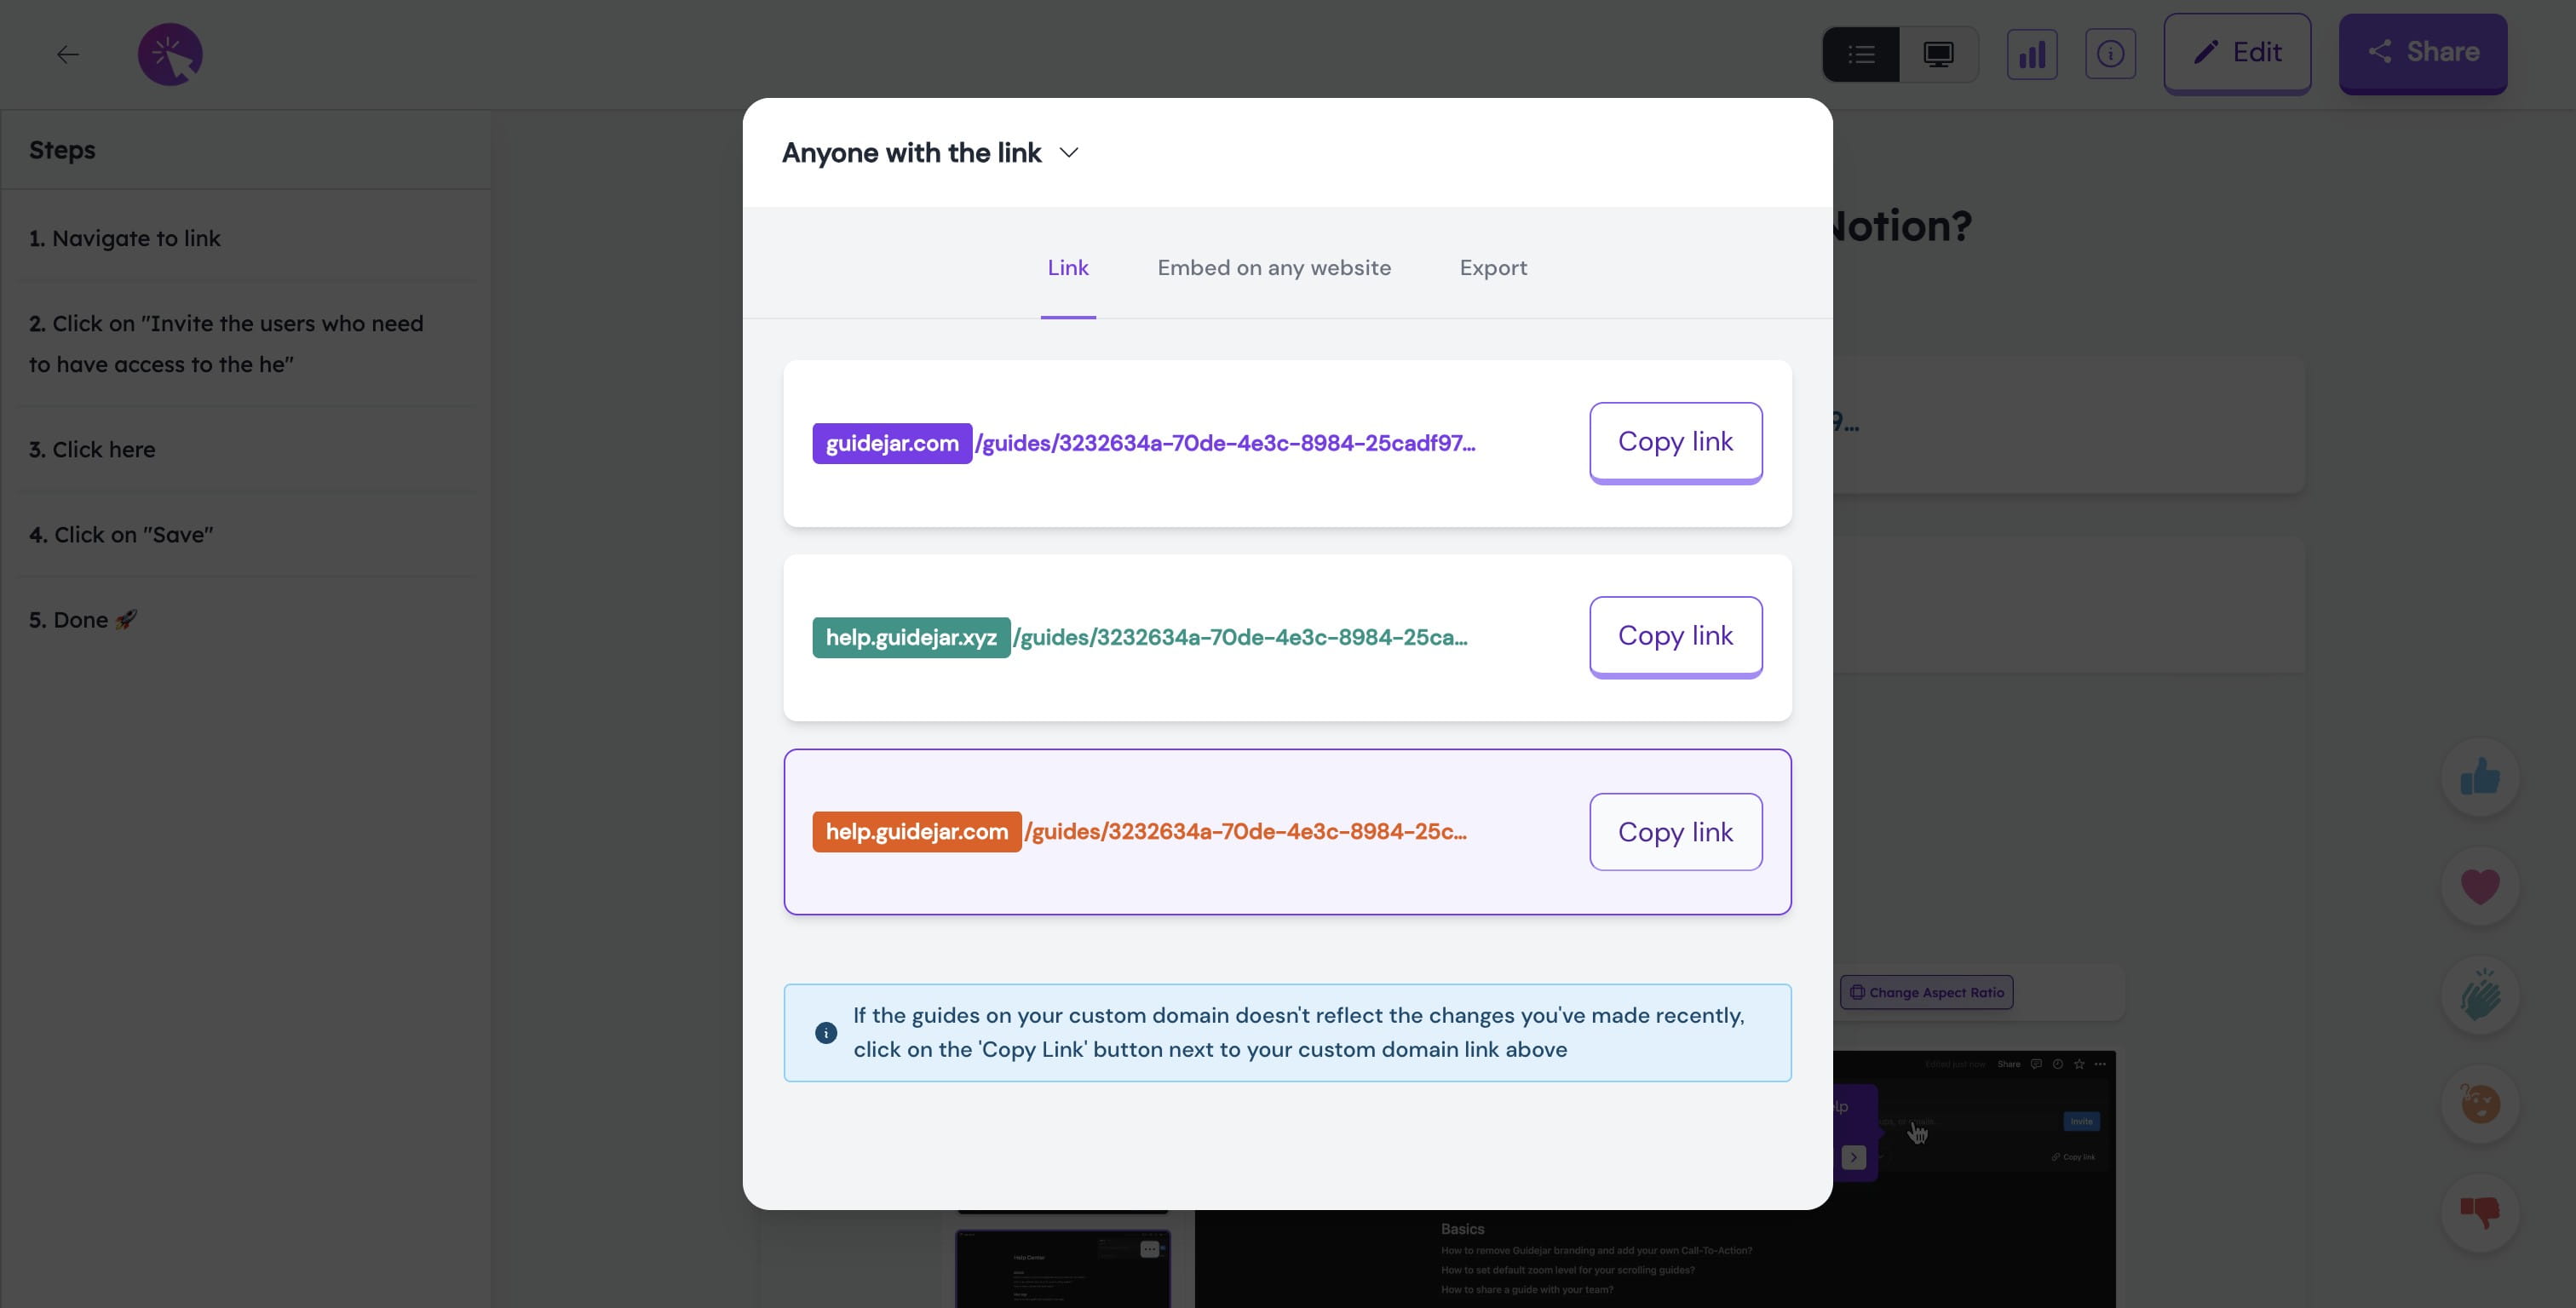Switch to slideshow view mode
The image size is (2576, 1308).
pyautogui.click(x=1937, y=54)
